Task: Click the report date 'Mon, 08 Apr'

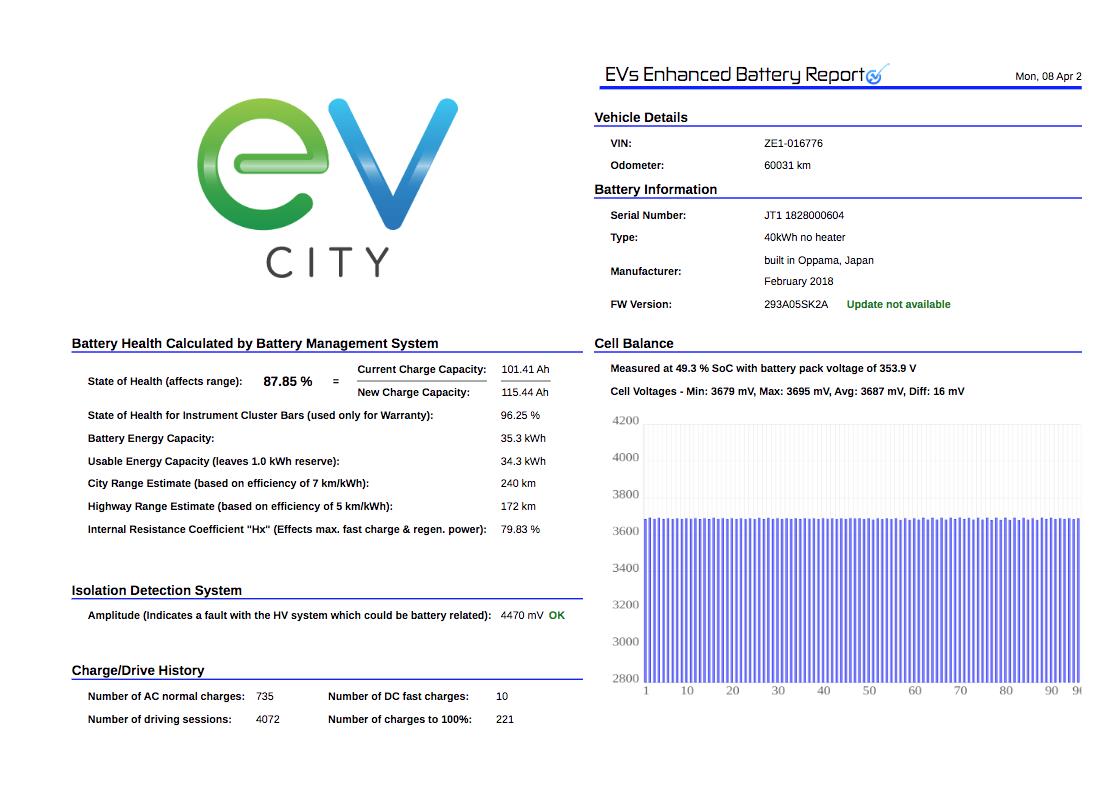Action: [1048, 76]
